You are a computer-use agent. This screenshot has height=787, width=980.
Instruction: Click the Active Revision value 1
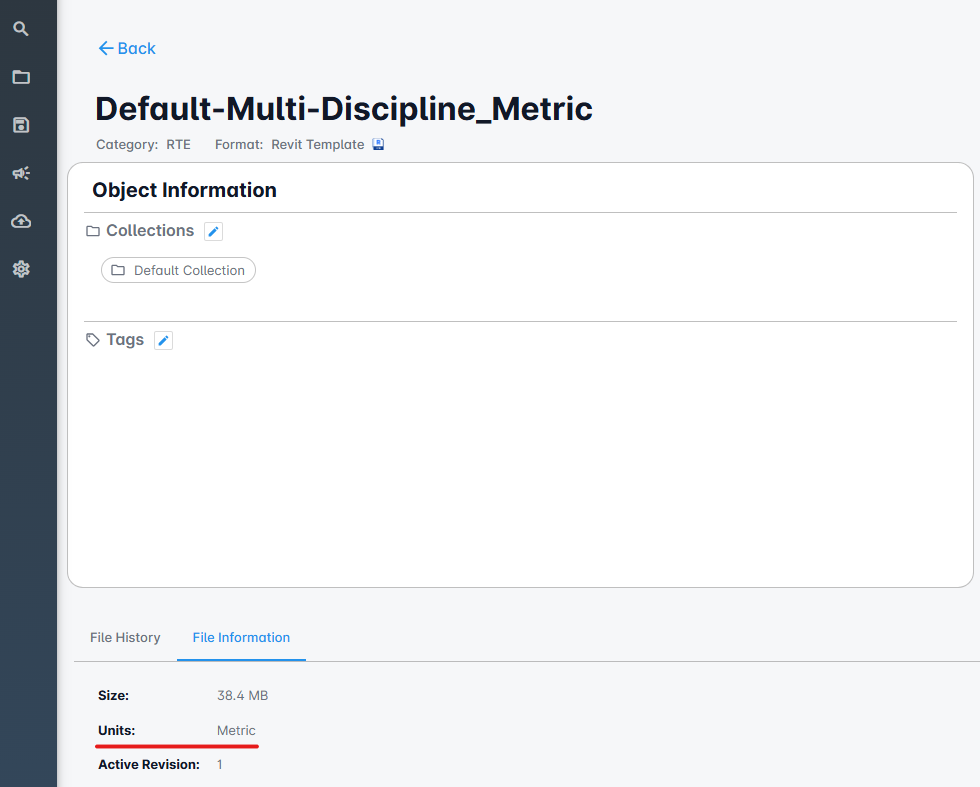pos(220,764)
